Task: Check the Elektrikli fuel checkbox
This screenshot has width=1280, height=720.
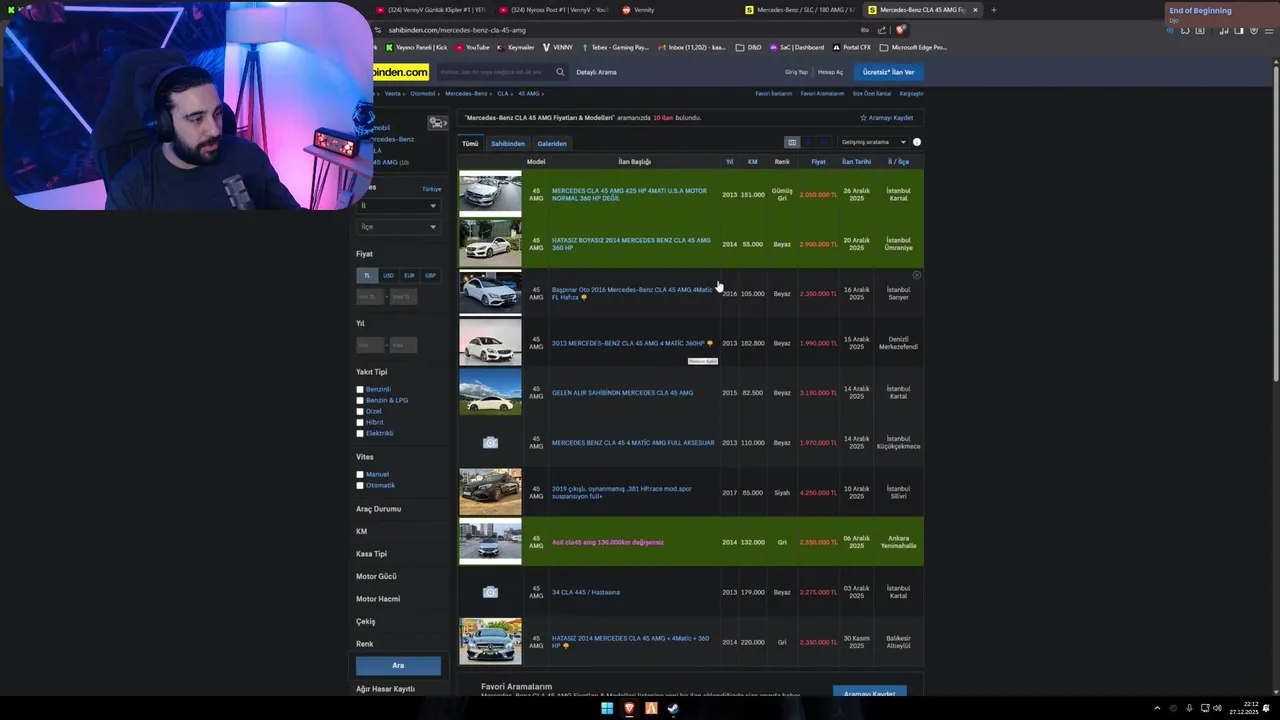Action: (x=360, y=433)
